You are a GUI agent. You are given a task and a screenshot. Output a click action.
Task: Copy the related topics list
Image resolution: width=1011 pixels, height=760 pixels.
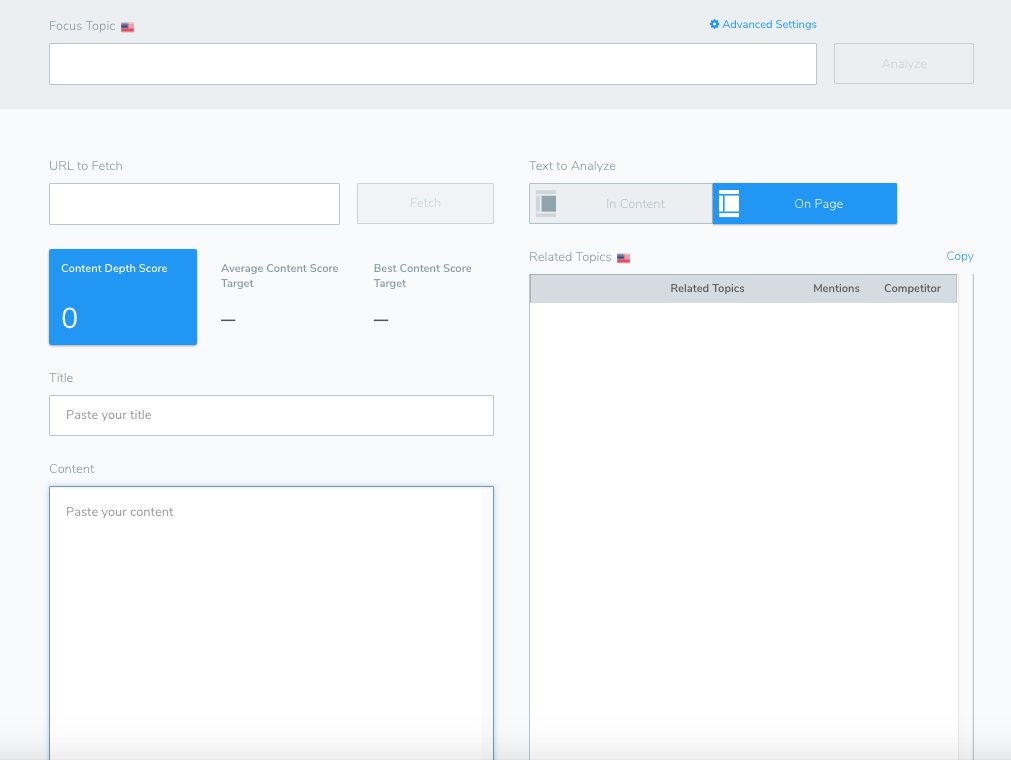(959, 256)
